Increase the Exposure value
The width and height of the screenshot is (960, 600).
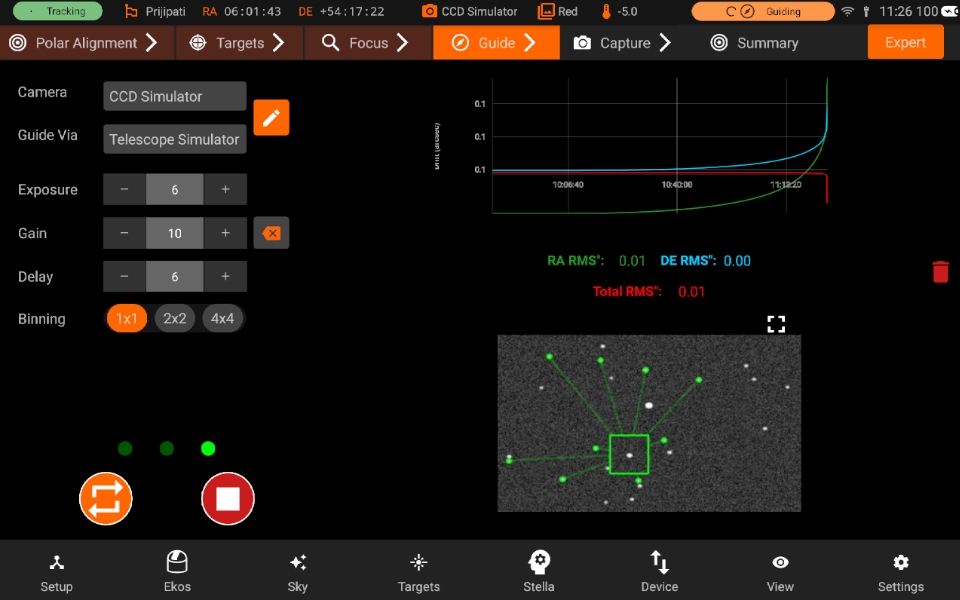(x=225, y=189)
